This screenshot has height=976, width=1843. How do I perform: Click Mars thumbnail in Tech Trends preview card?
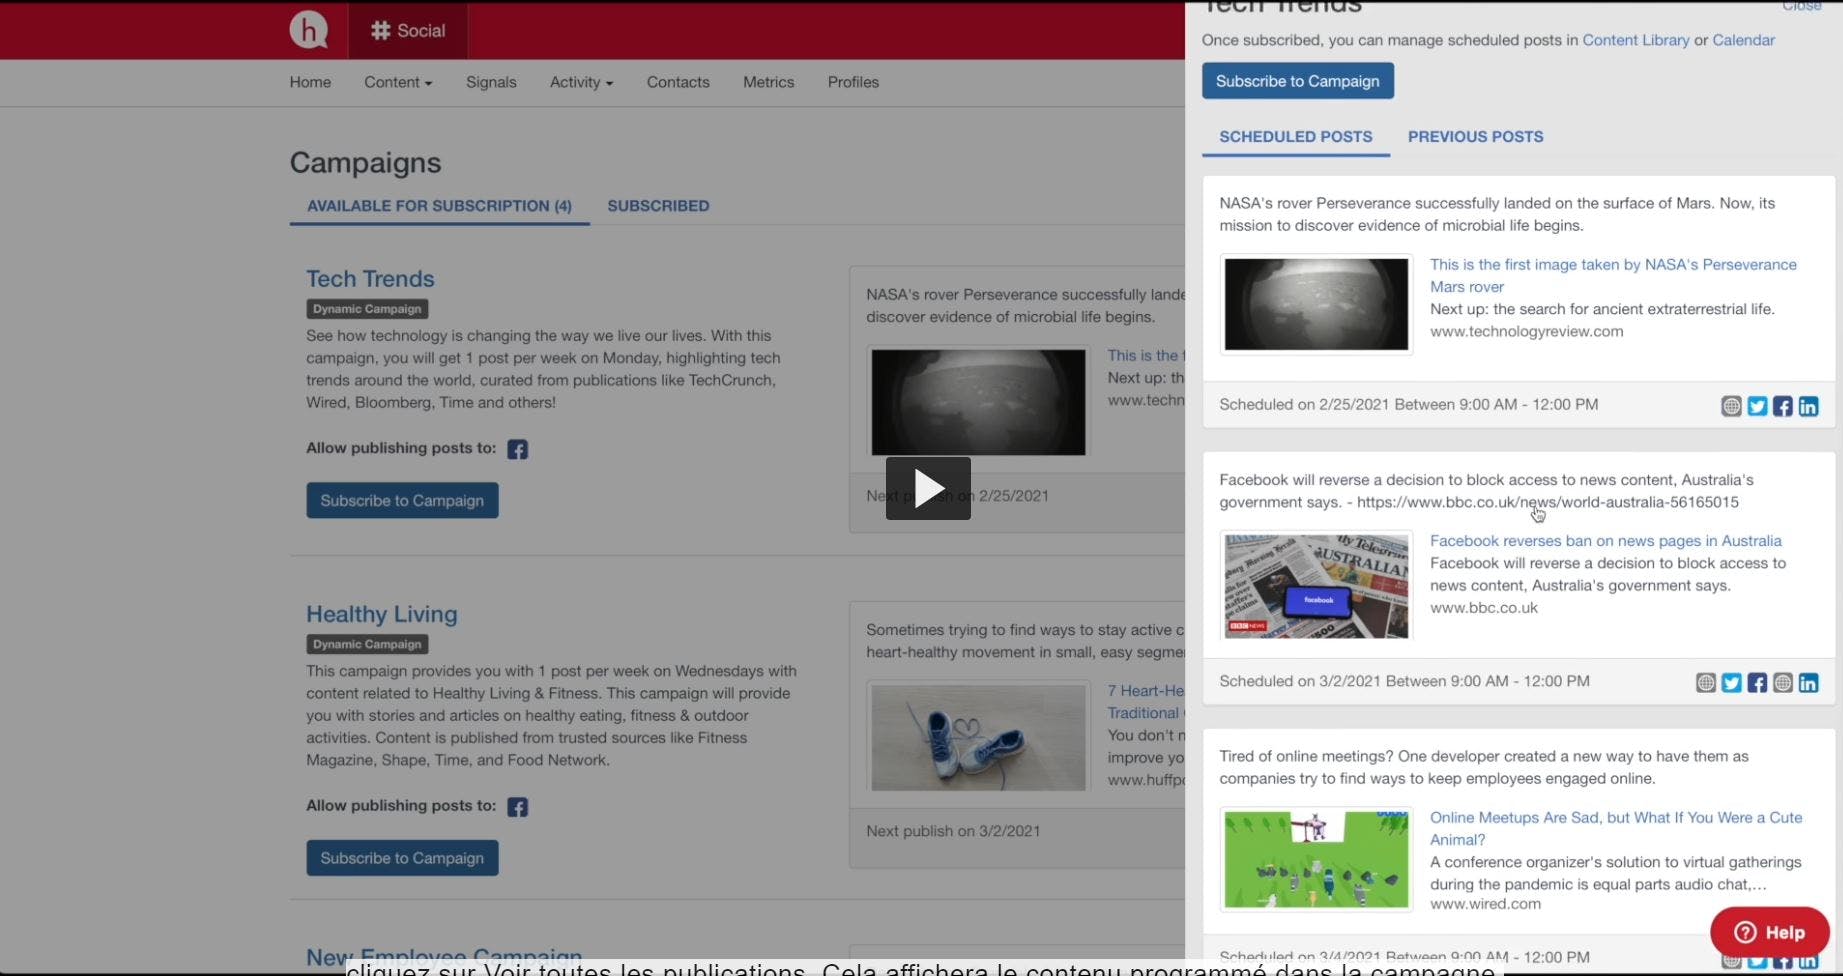click(x=978, y=402)
